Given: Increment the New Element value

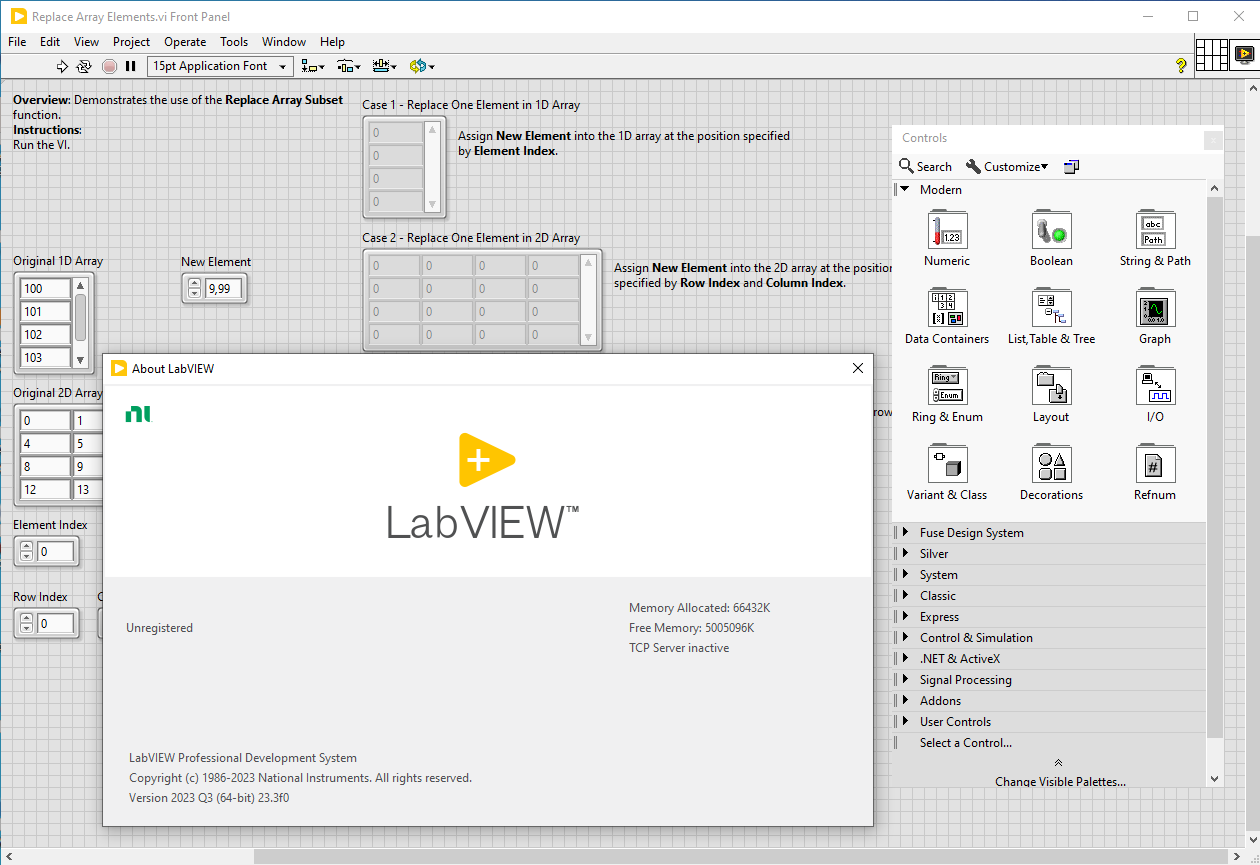Looking at the screenshot, I should [x=194, y=284].
